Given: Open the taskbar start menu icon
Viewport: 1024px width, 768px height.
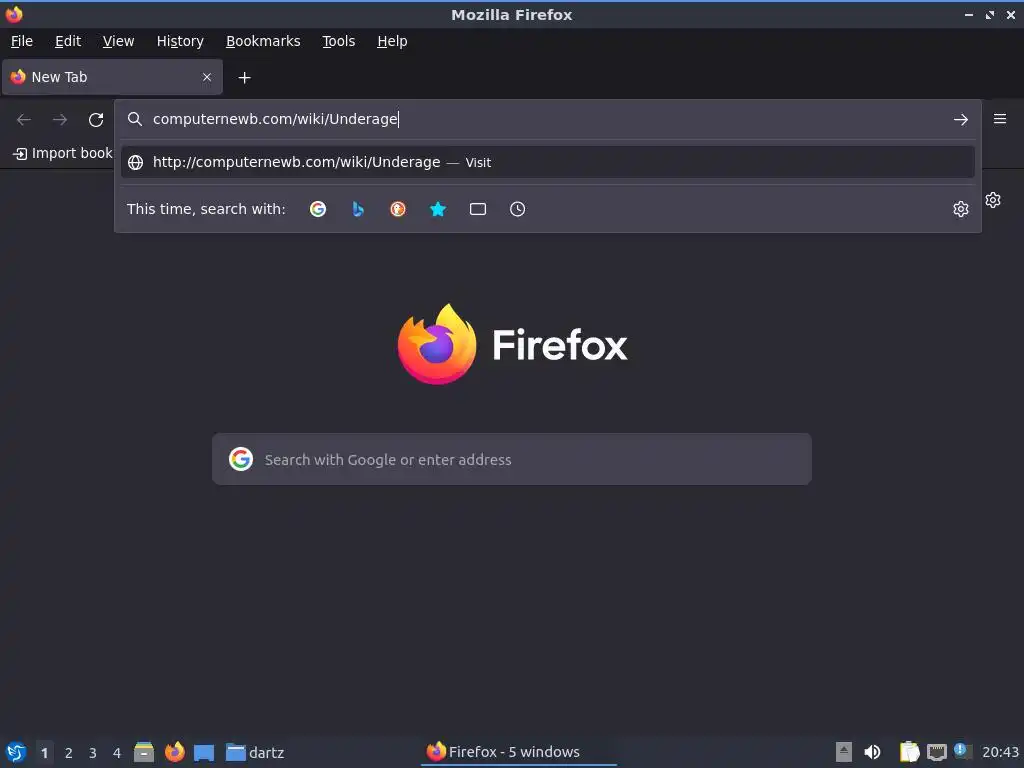Looking at the screenshot, I should coord(16,752).
